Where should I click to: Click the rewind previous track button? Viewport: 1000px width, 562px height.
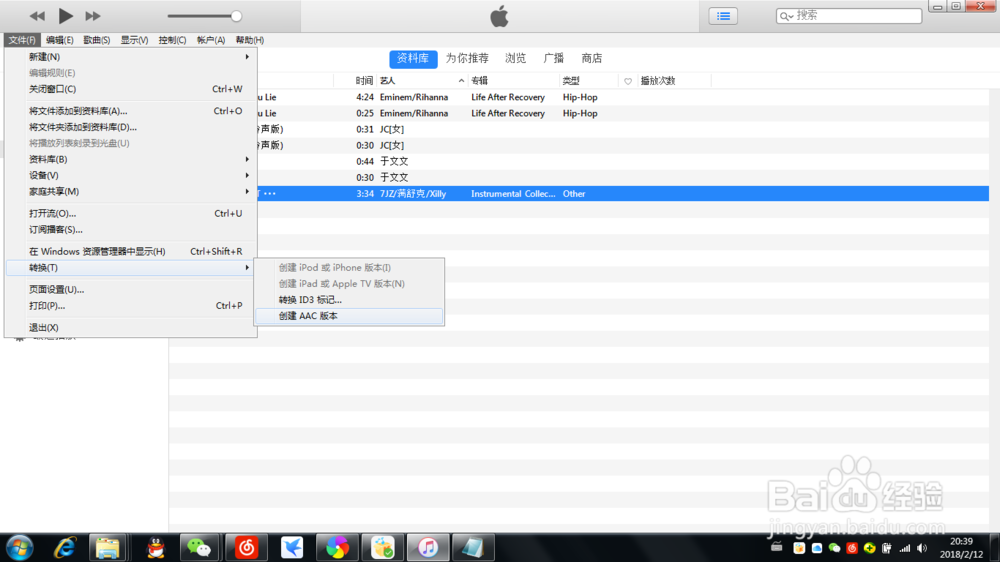tap(37, 16)
